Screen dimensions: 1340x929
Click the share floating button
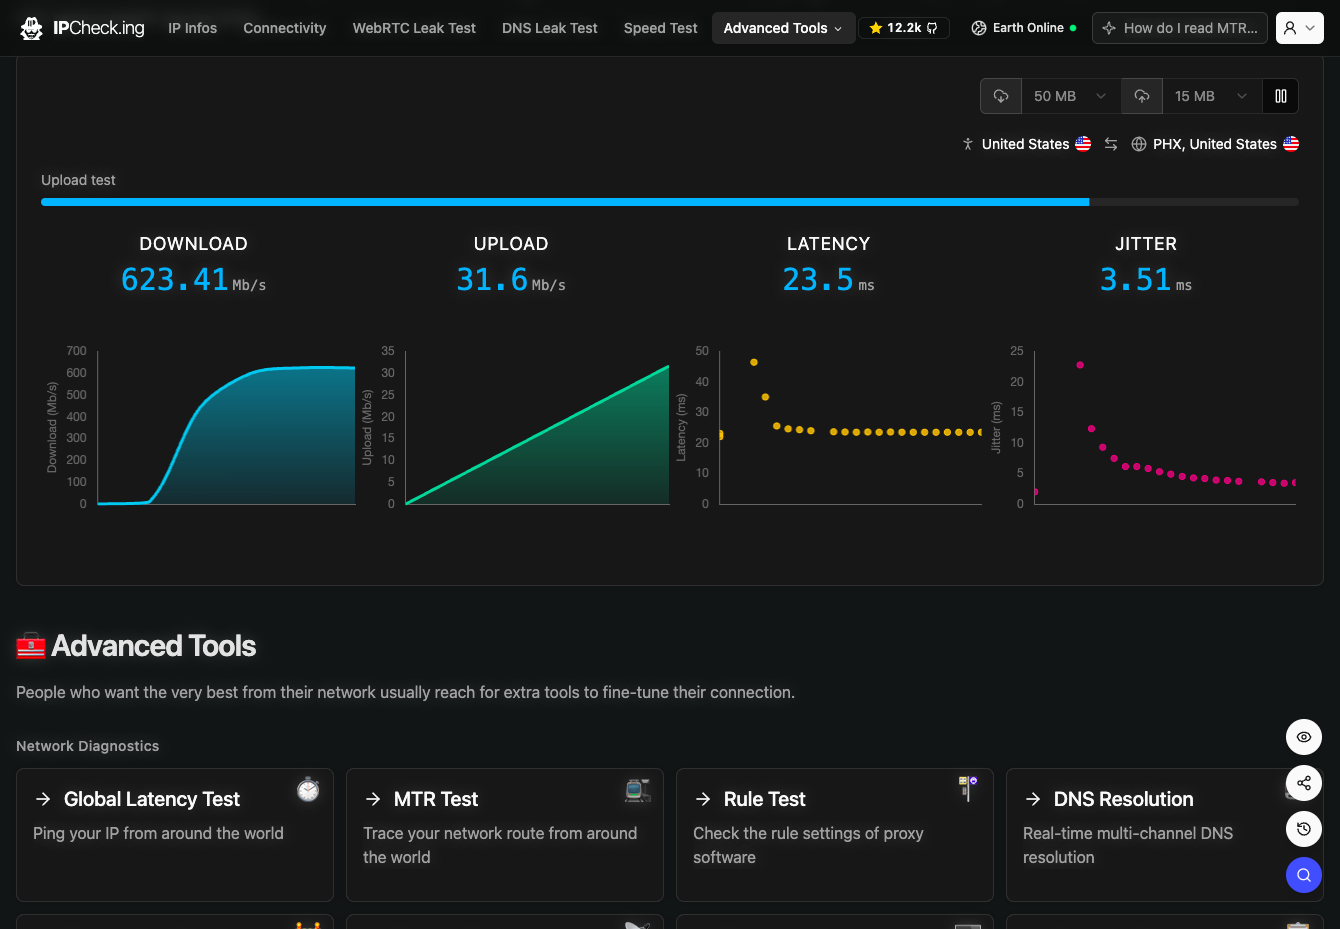click(x=1304, y=783)
